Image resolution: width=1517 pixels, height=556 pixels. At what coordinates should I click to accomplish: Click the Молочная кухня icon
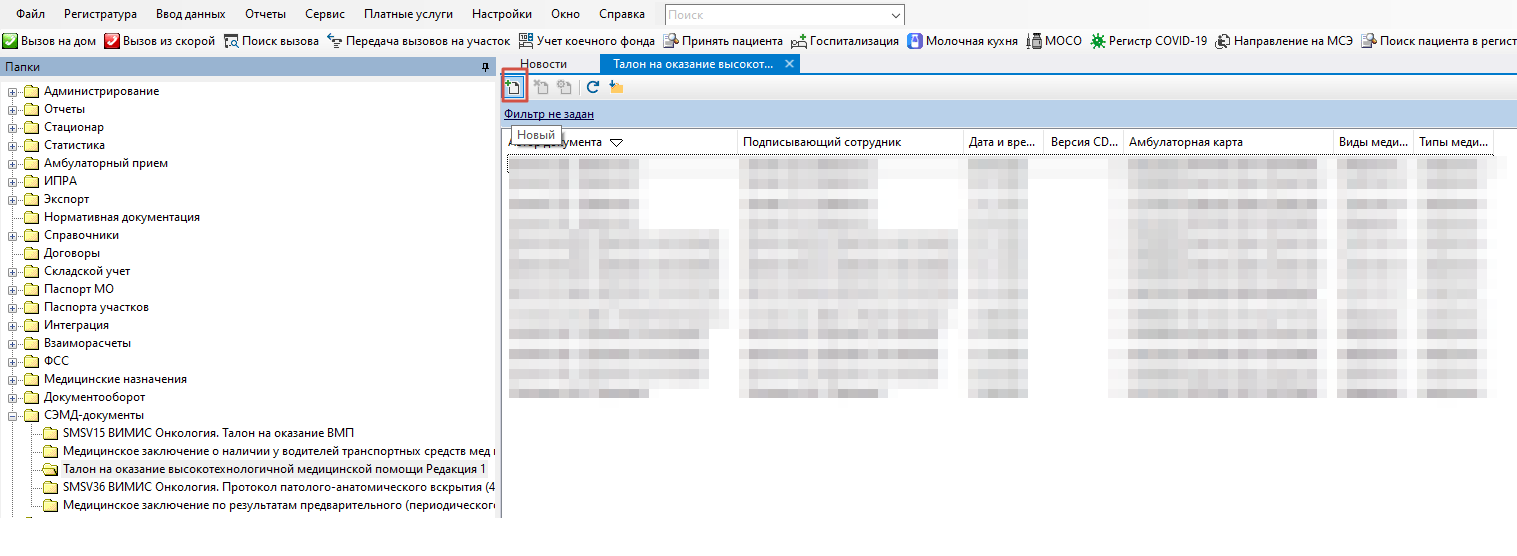coord(915,41)
